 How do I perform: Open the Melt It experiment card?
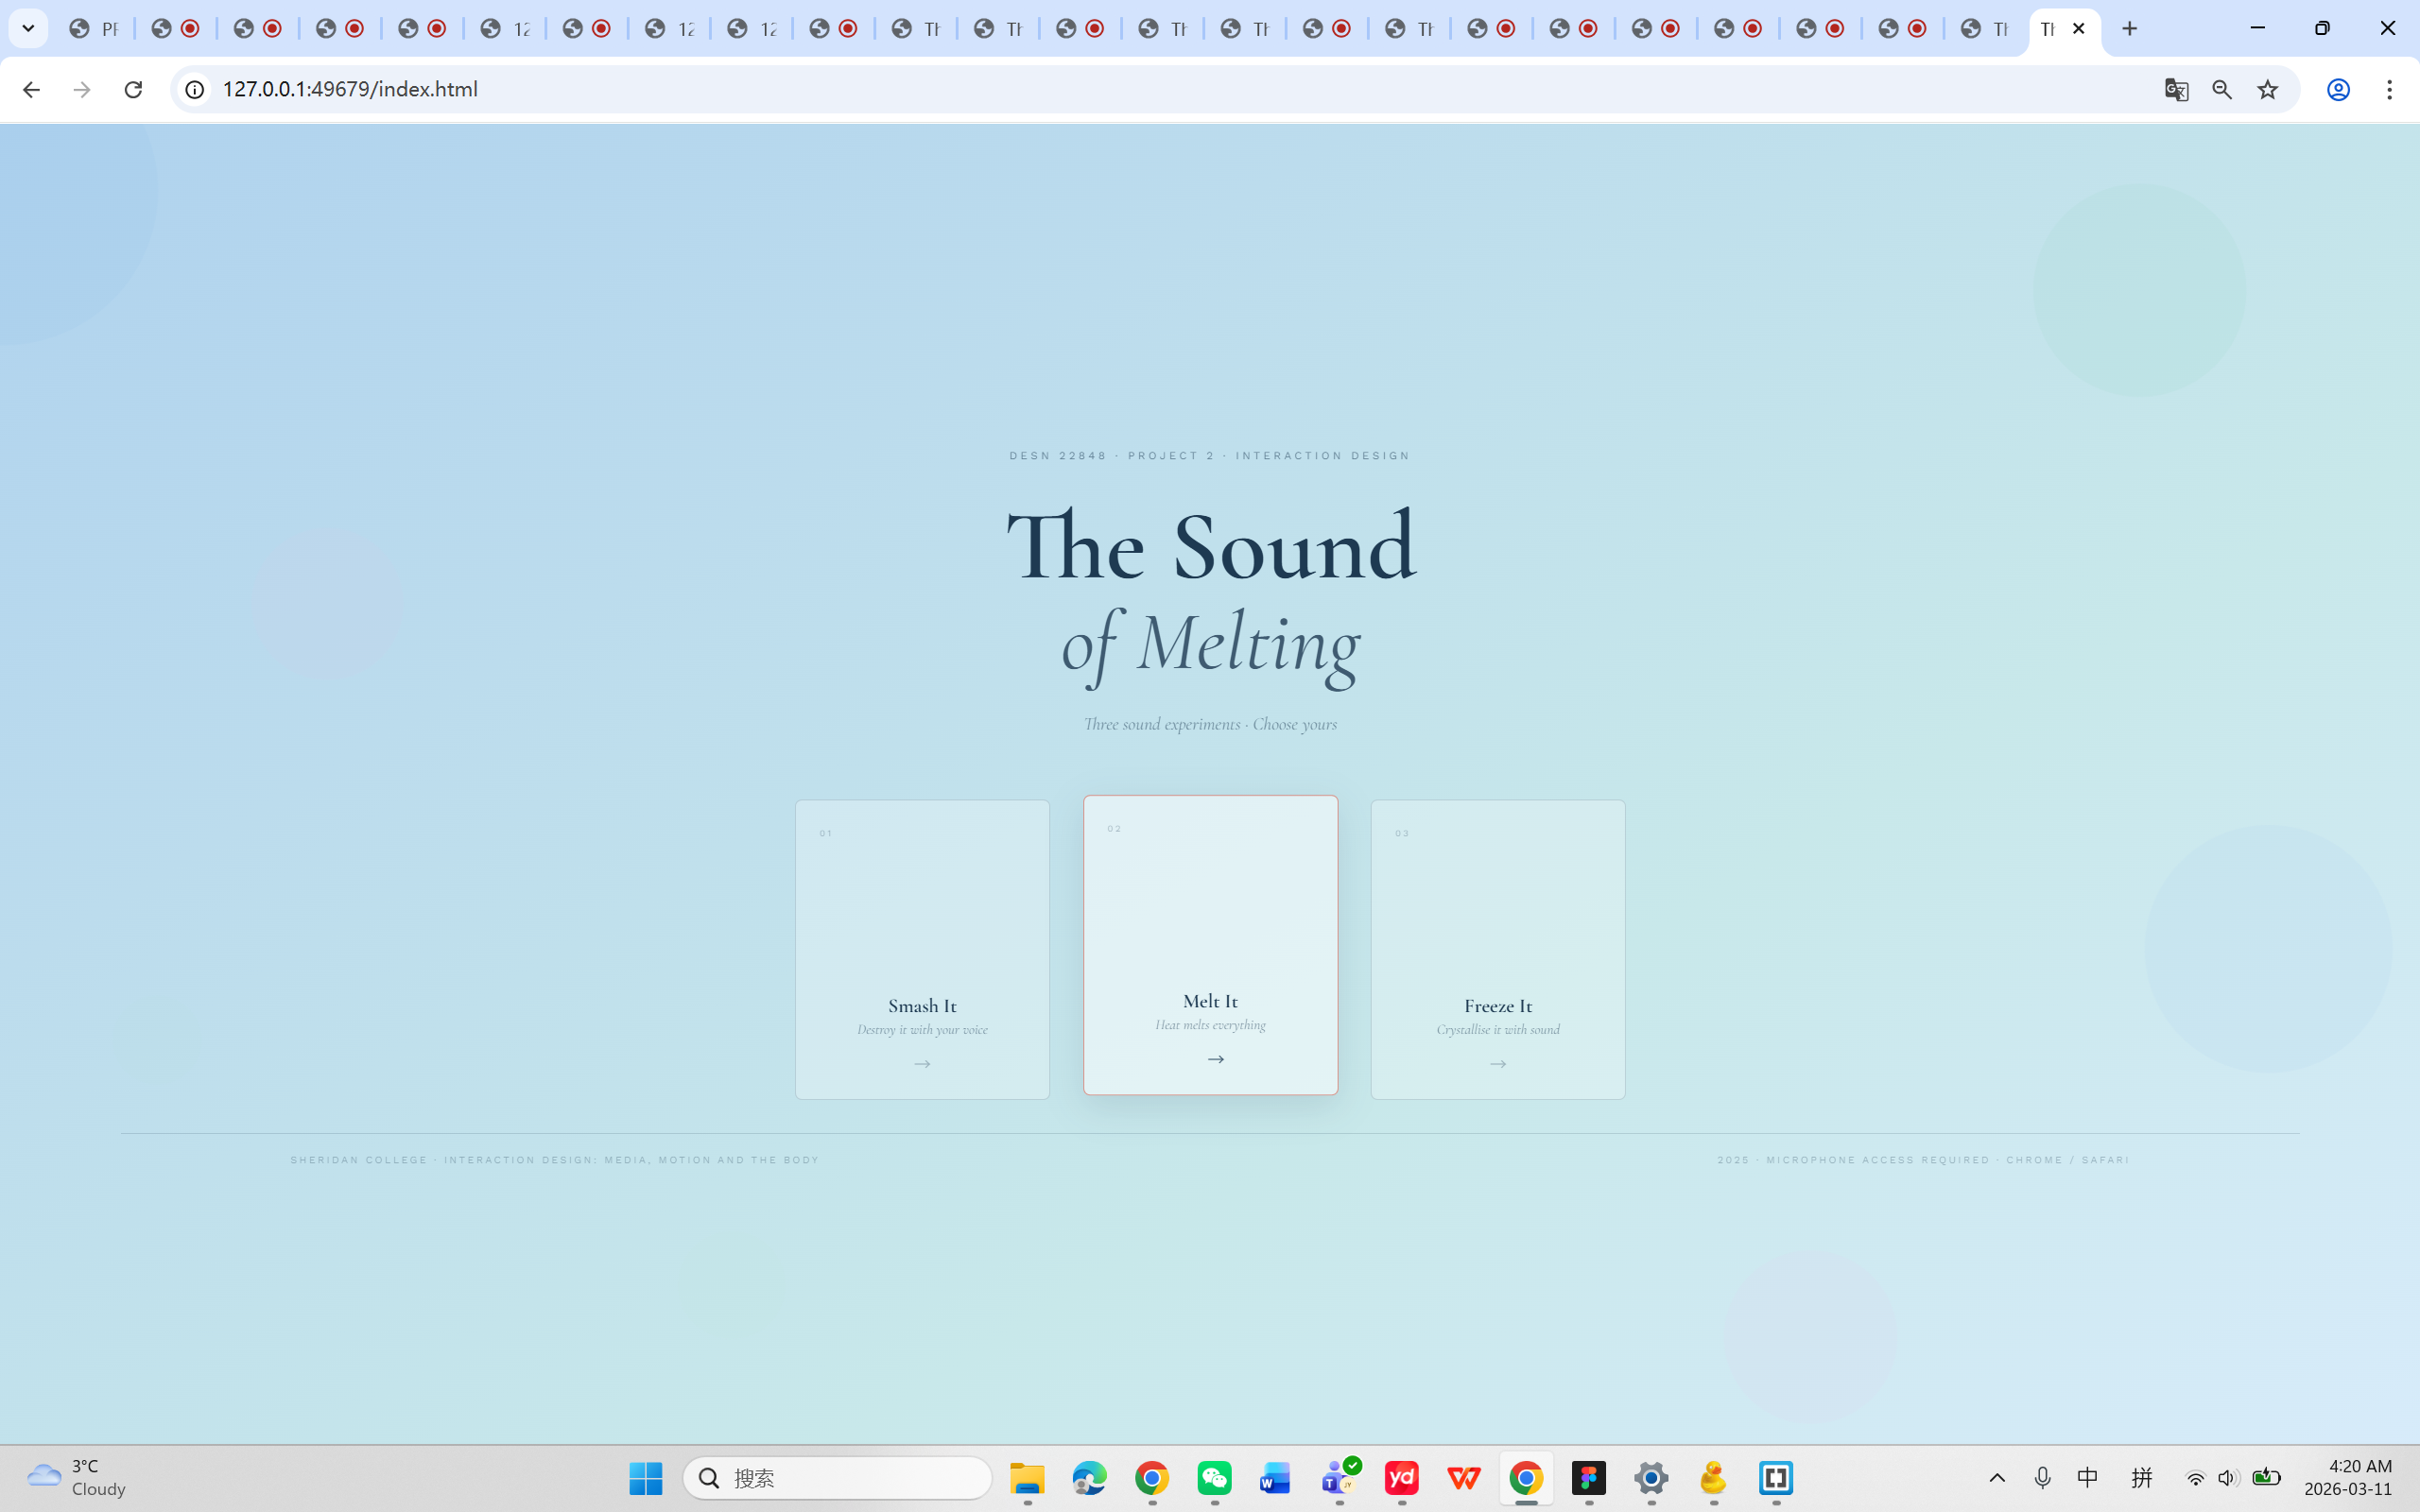(x=1210, y=945)
